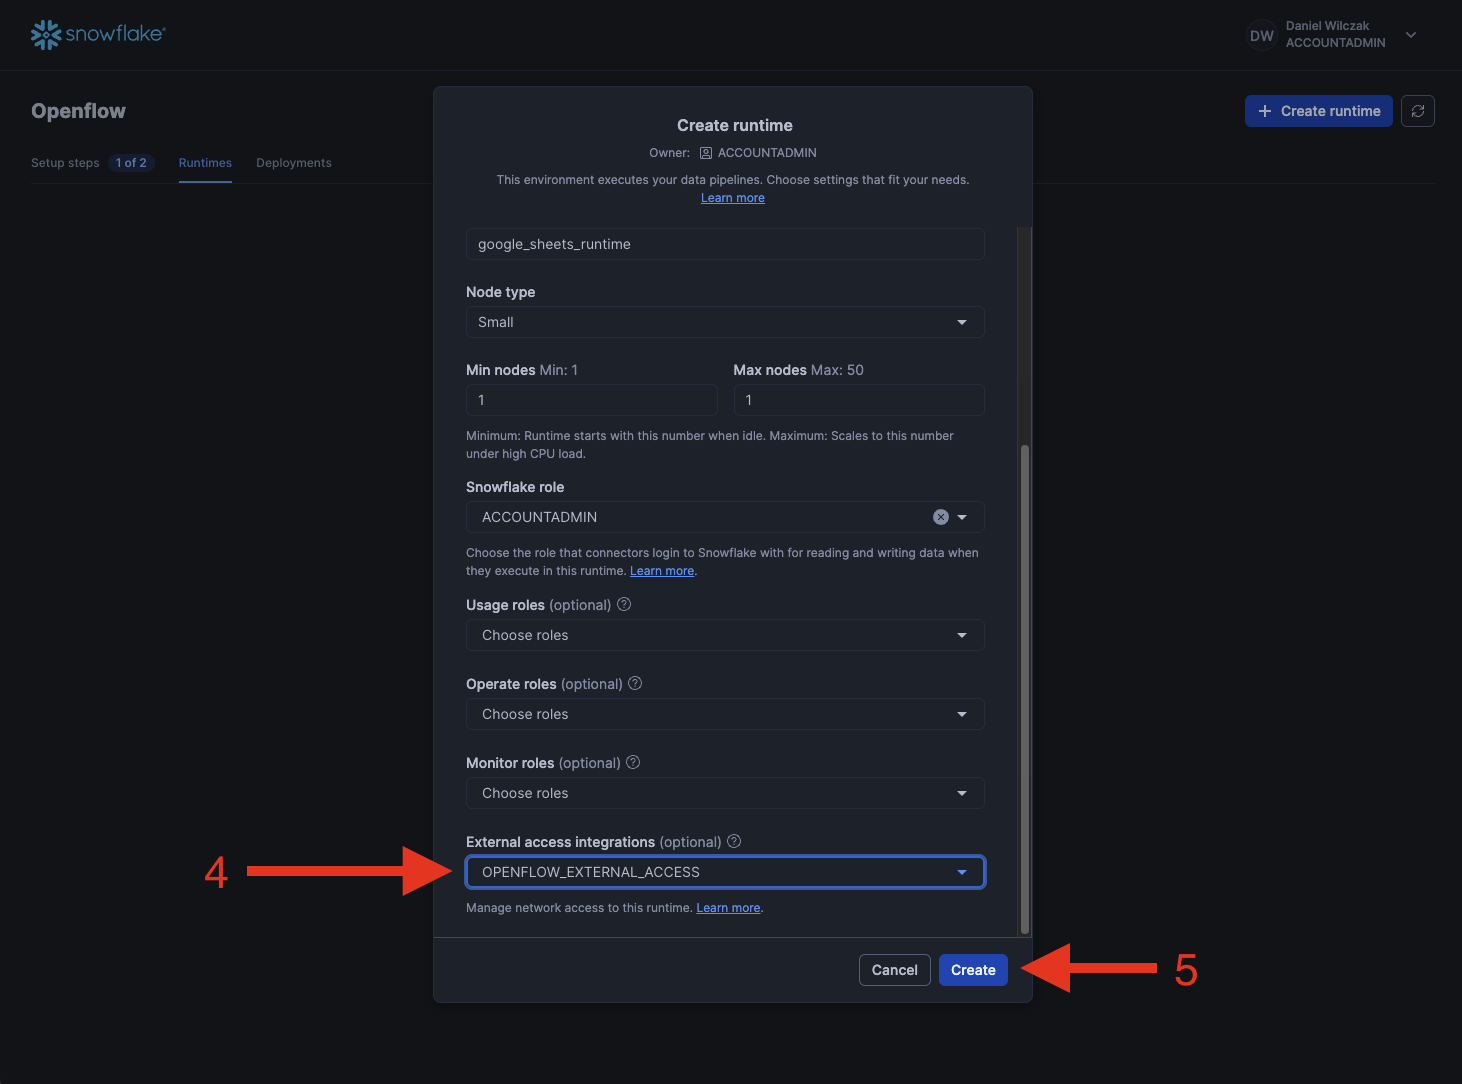This screenshot has height=1084, width=1462.
Task: Click the Monitor roles help icon
Action: click(x=633, y=762)
